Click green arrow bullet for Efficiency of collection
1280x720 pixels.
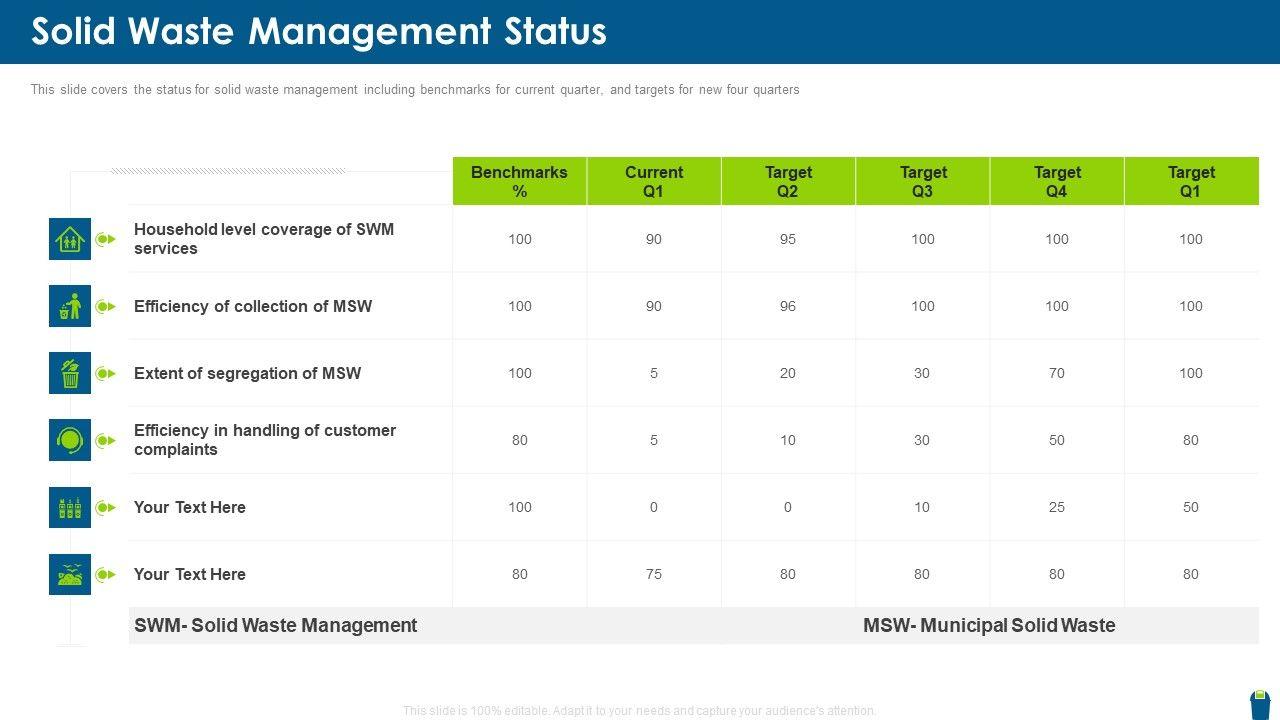click(106, 307)
